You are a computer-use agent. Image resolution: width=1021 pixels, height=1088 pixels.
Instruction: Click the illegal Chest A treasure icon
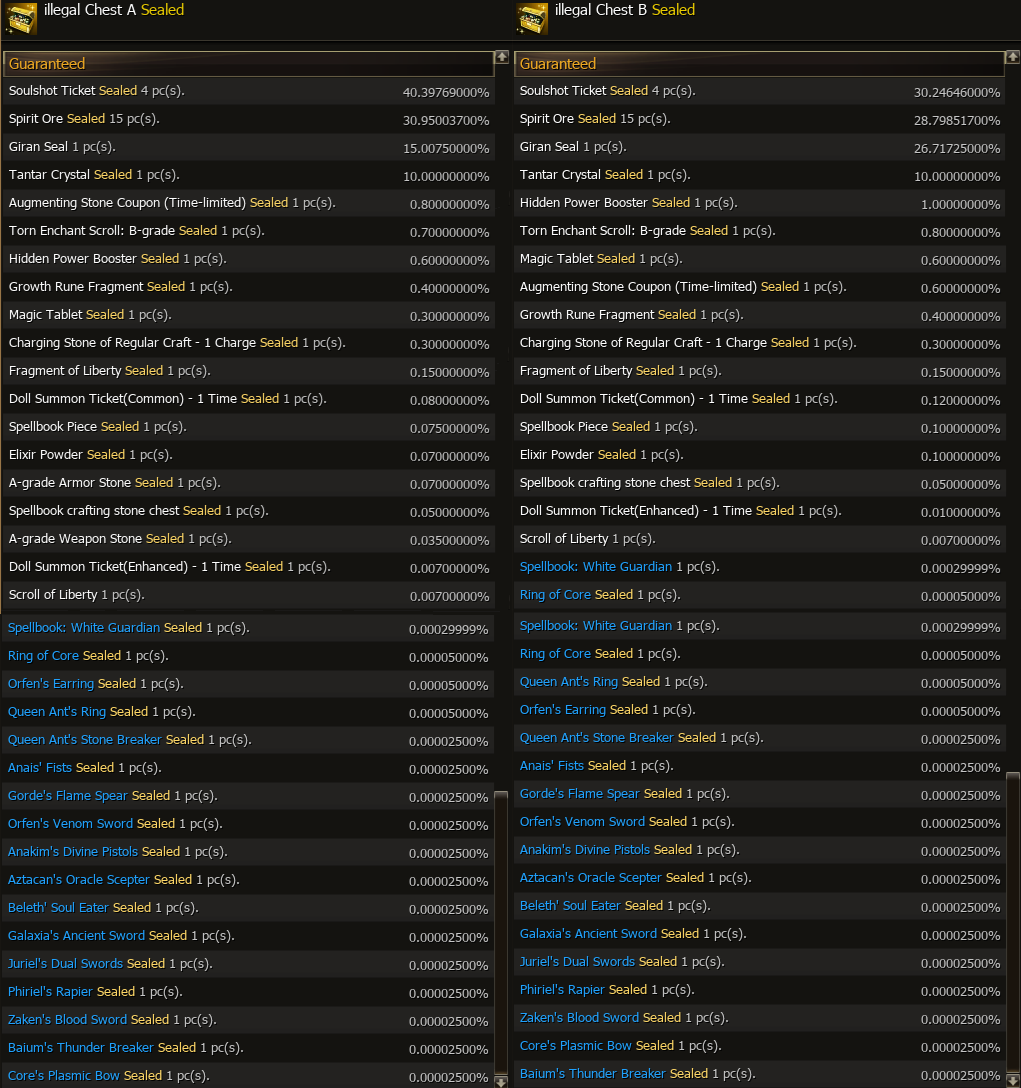[x=21, y=18]
